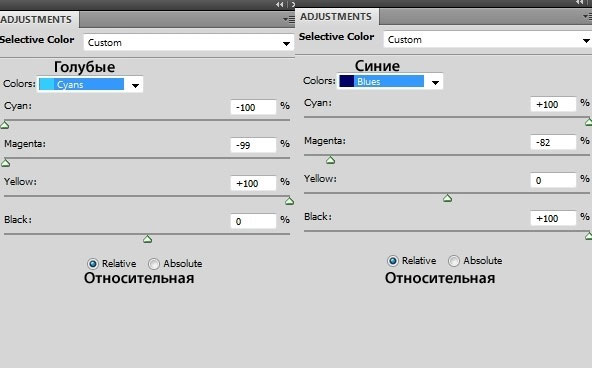Switch to the right ADJUSTMENTS tab
Viewport: 592px width, 368px height.
336,17
